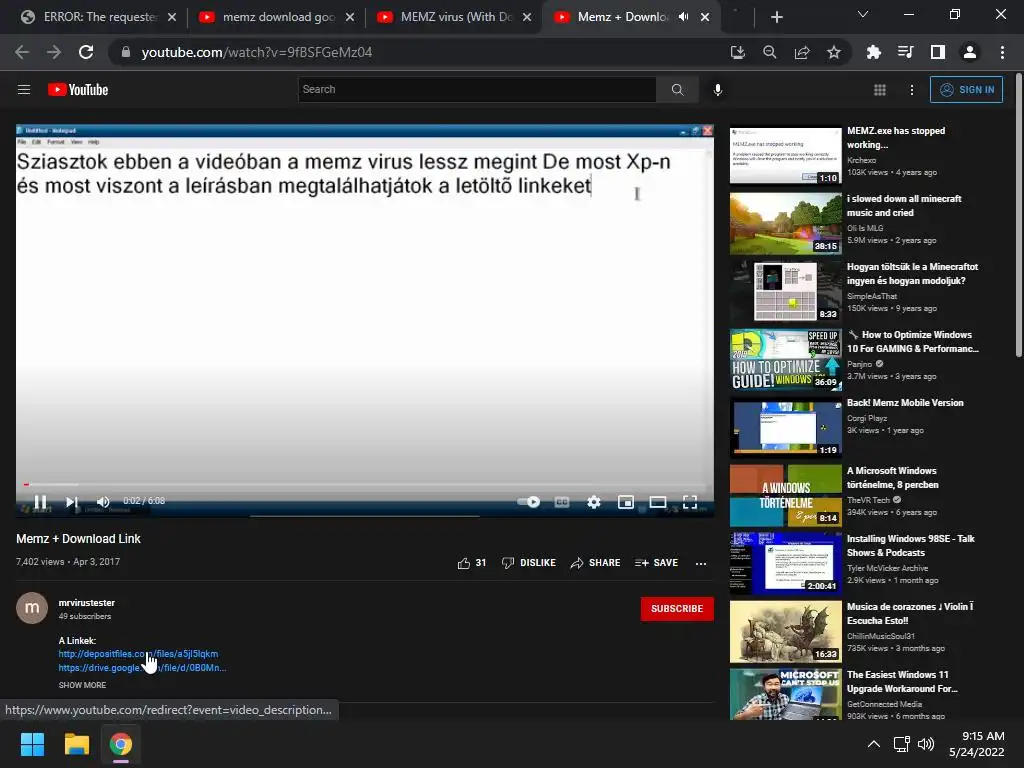Bookmark this page with the star
1024x768 pixels.
[833, 52]
